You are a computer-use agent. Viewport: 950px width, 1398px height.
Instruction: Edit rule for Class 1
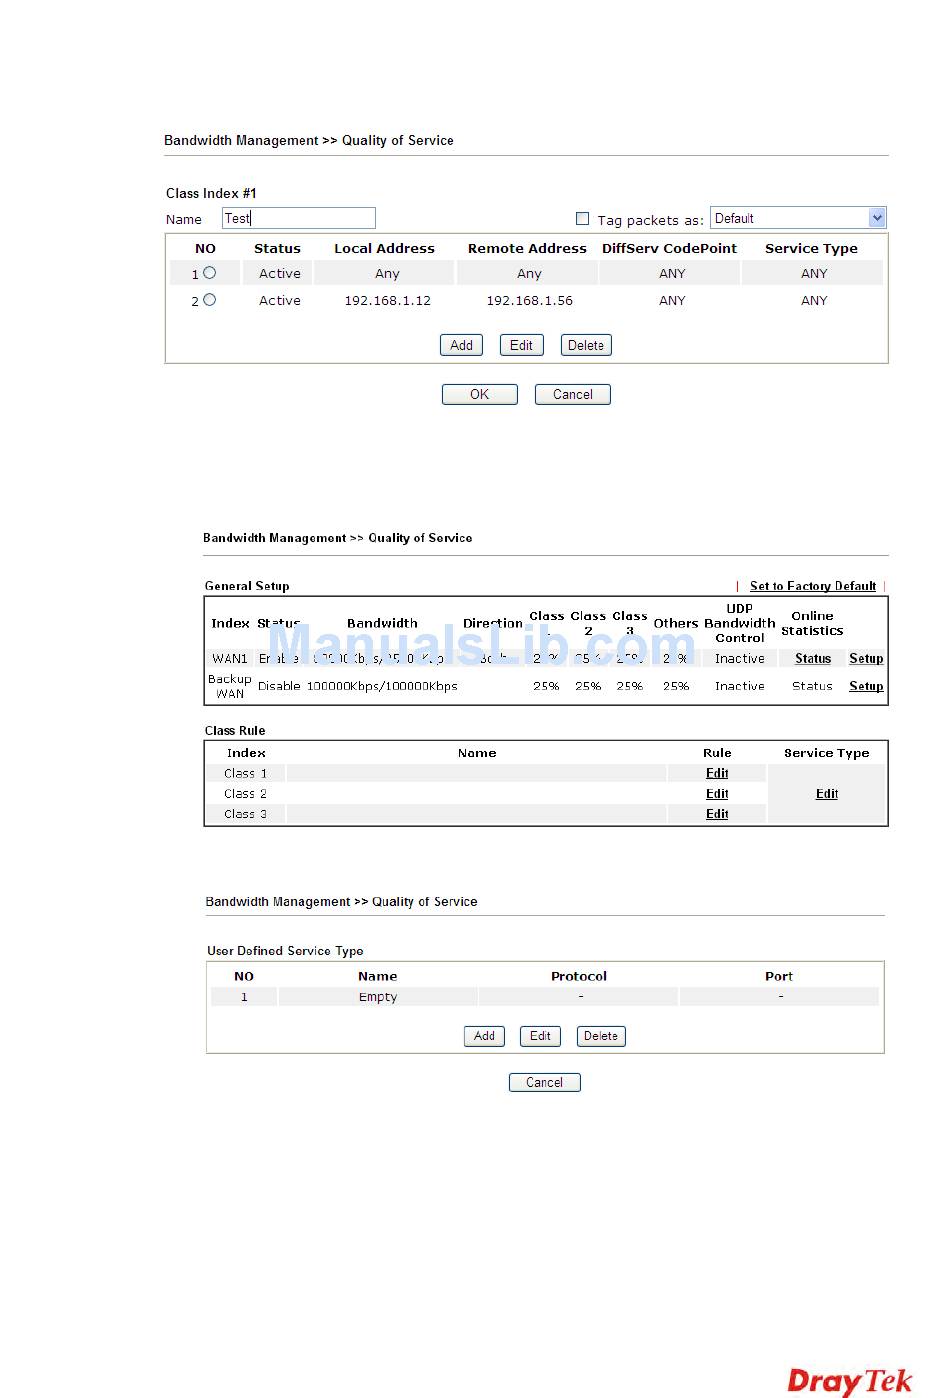coord(717,773)
